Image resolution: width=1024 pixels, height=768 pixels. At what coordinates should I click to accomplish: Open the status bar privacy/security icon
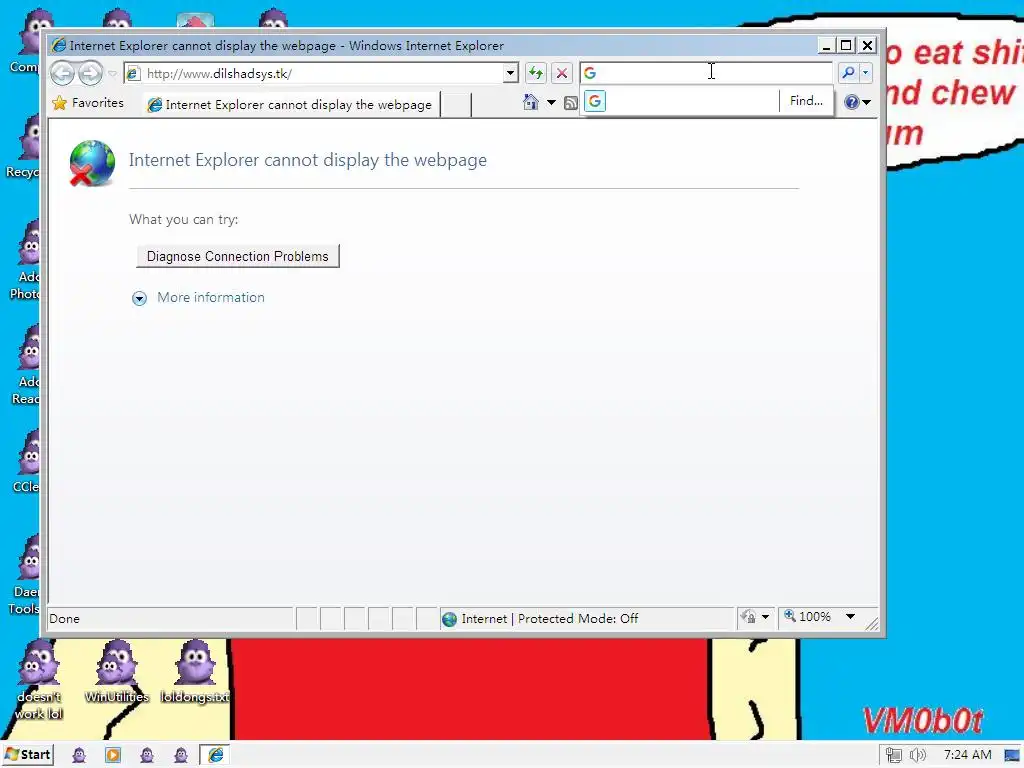[x=748, y=616]
